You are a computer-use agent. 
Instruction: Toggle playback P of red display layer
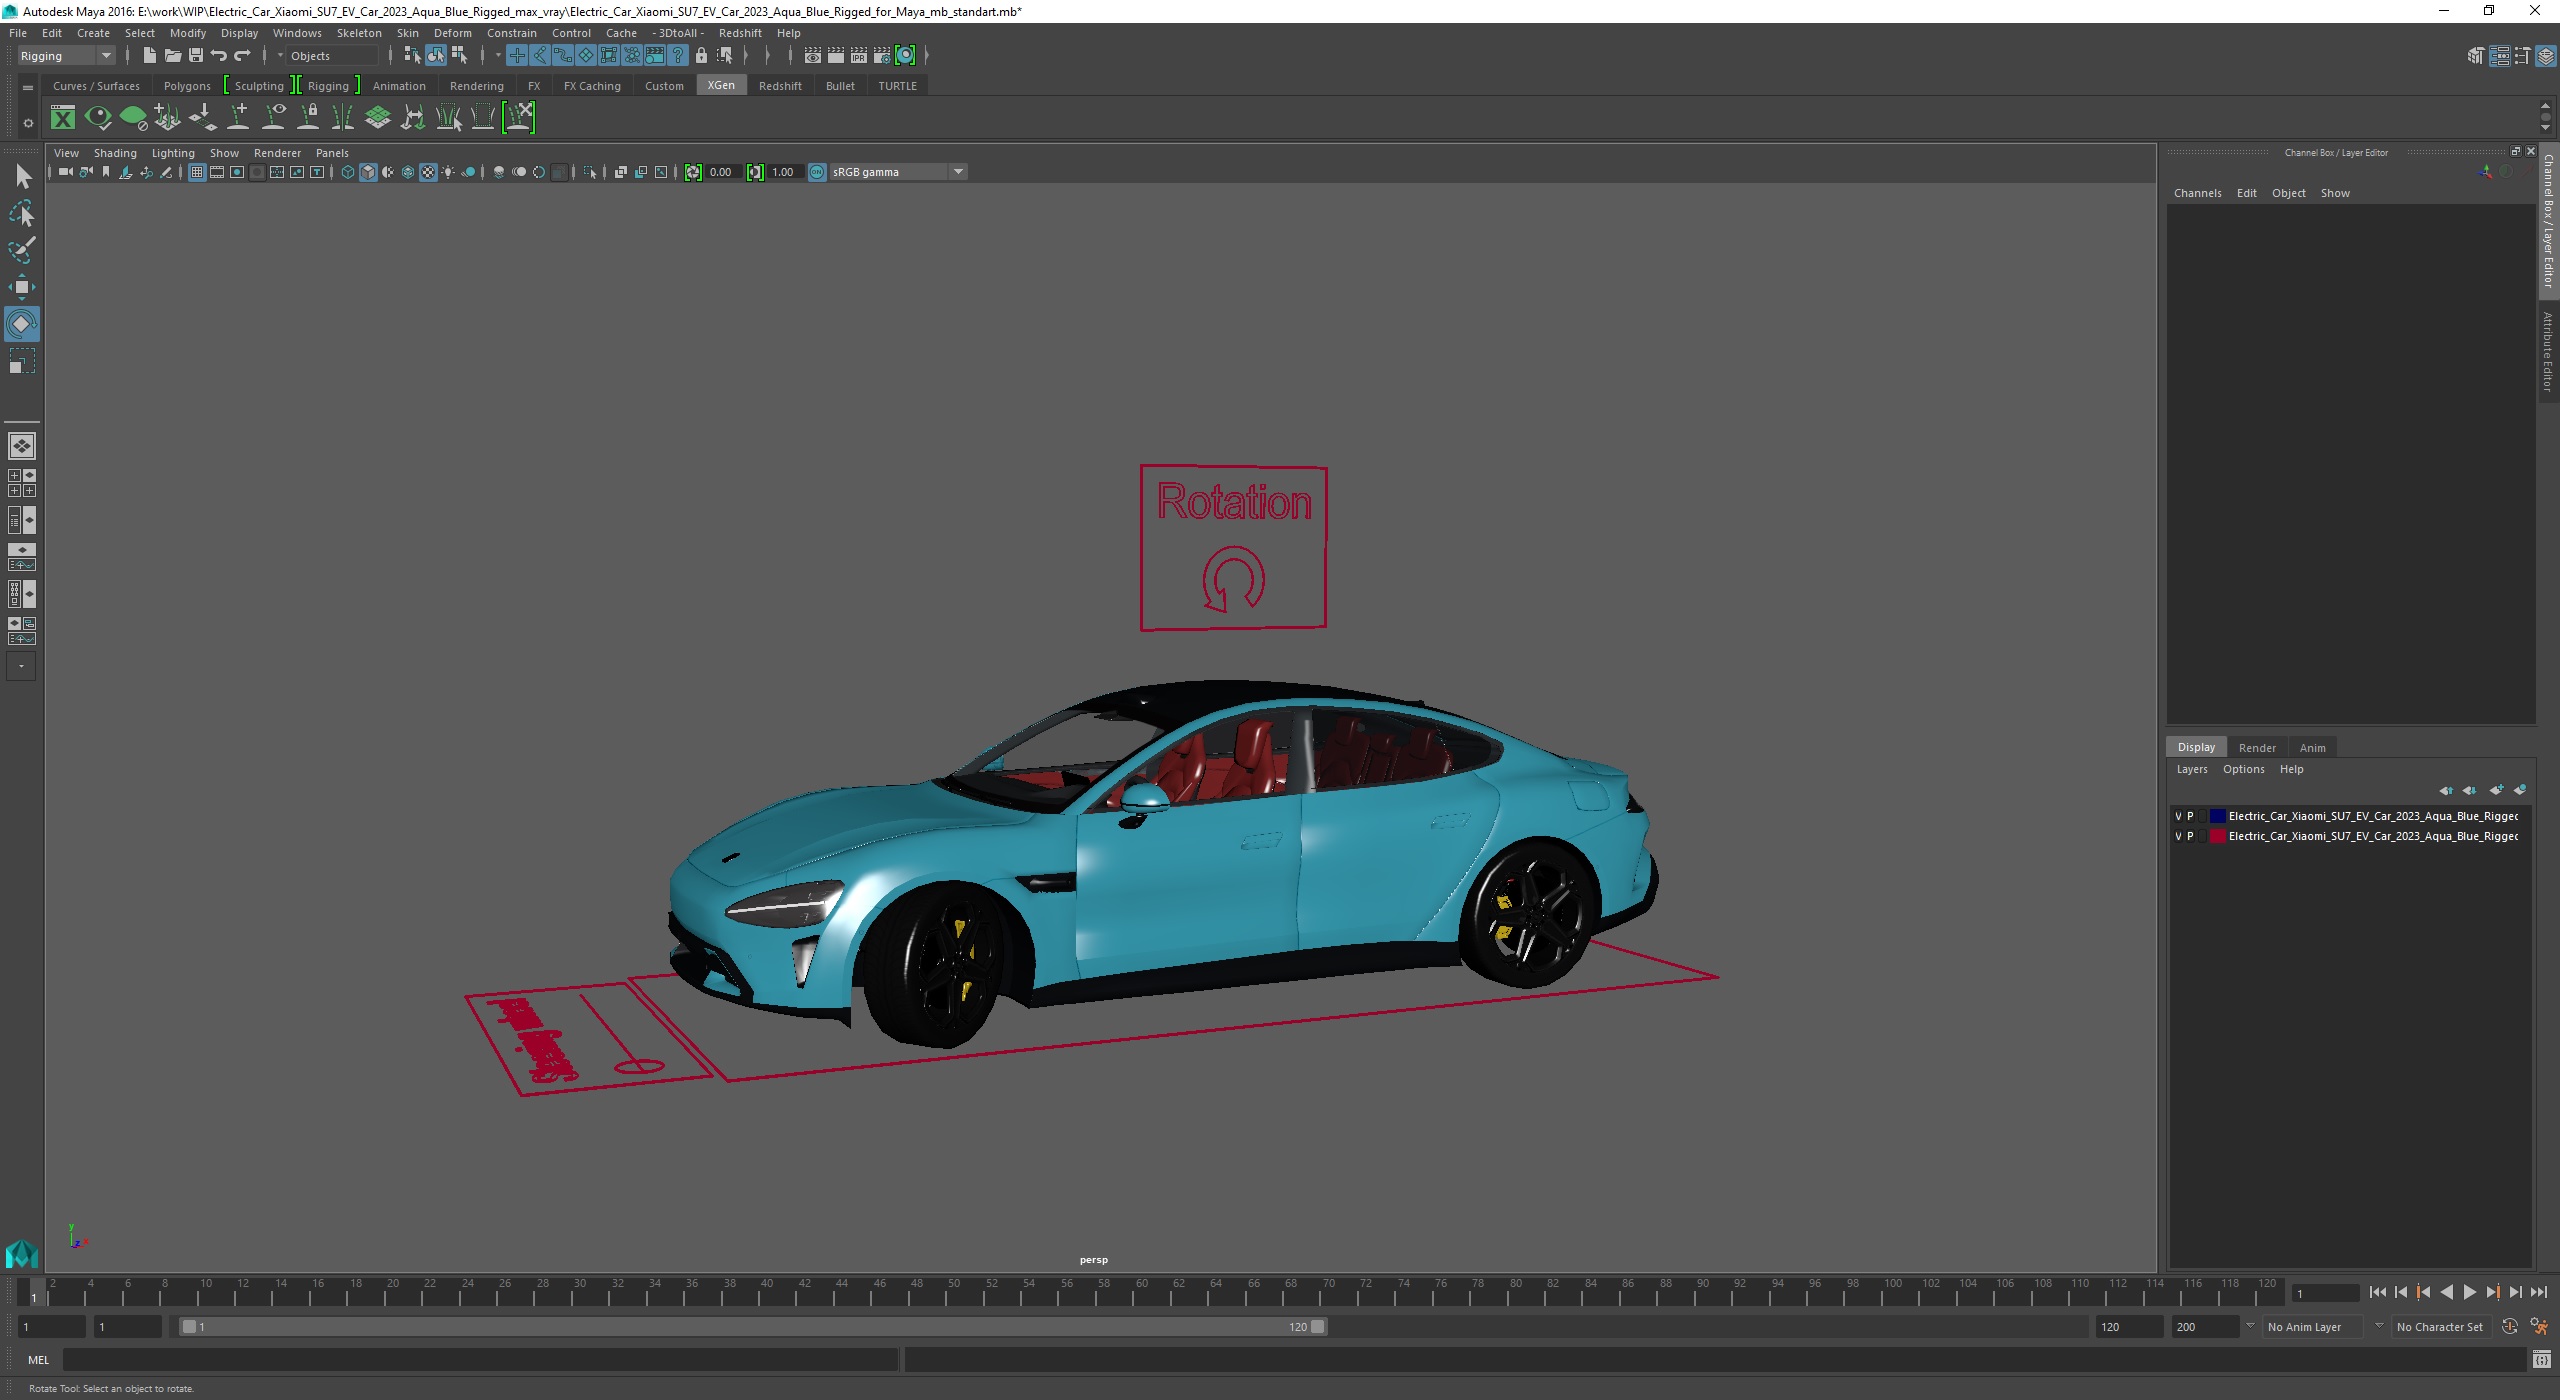tap(2190, 836)
